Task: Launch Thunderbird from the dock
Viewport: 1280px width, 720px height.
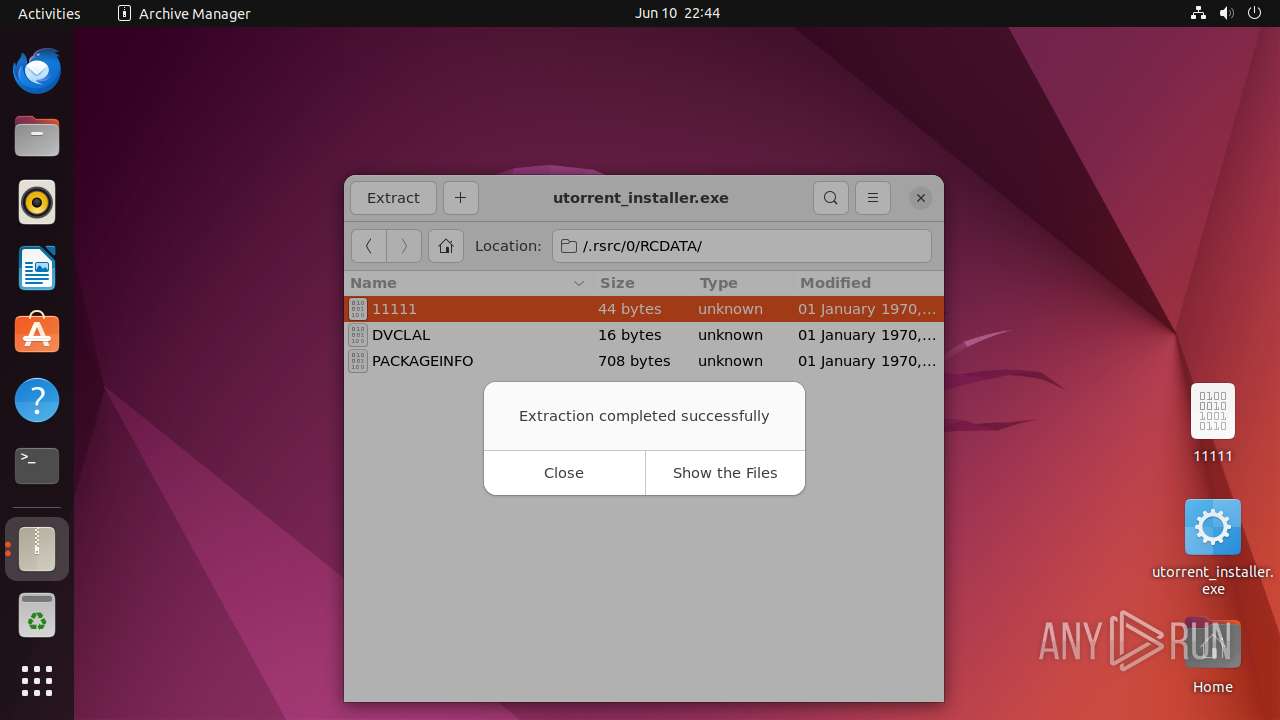Action: pyautogui.click(x=37, y=71)
